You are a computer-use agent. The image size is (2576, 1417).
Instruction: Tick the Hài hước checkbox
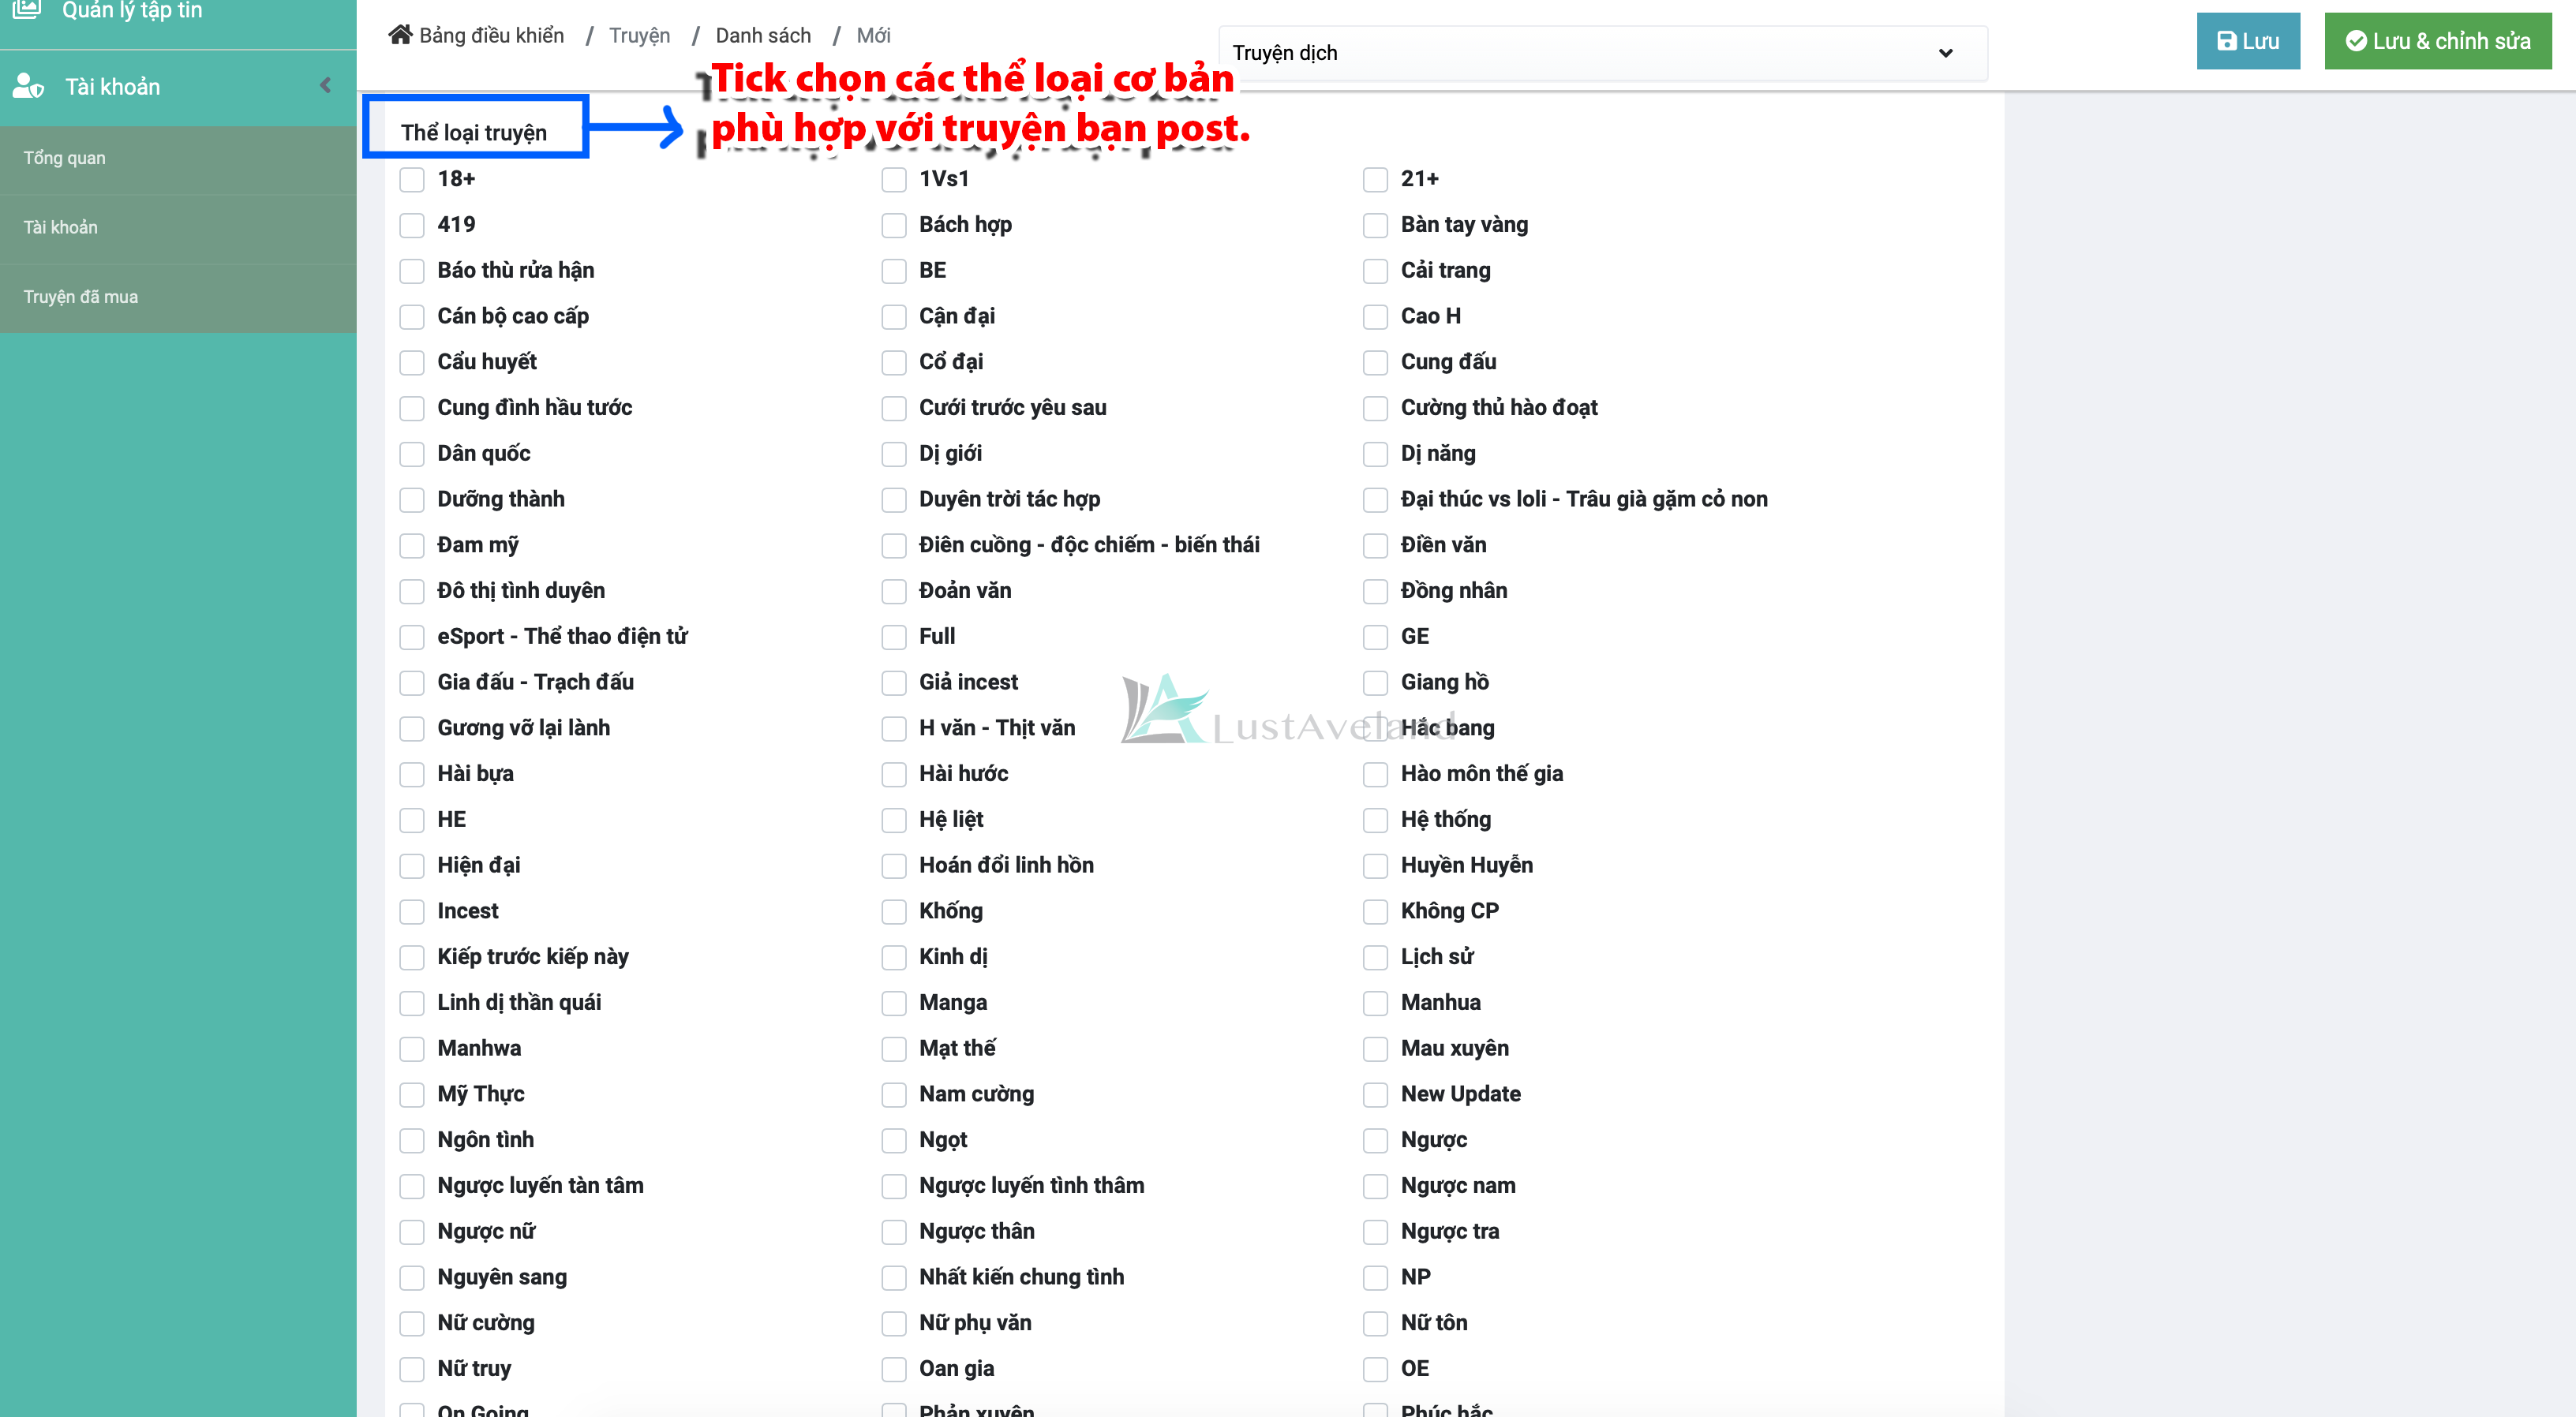(x=894, y=774)
